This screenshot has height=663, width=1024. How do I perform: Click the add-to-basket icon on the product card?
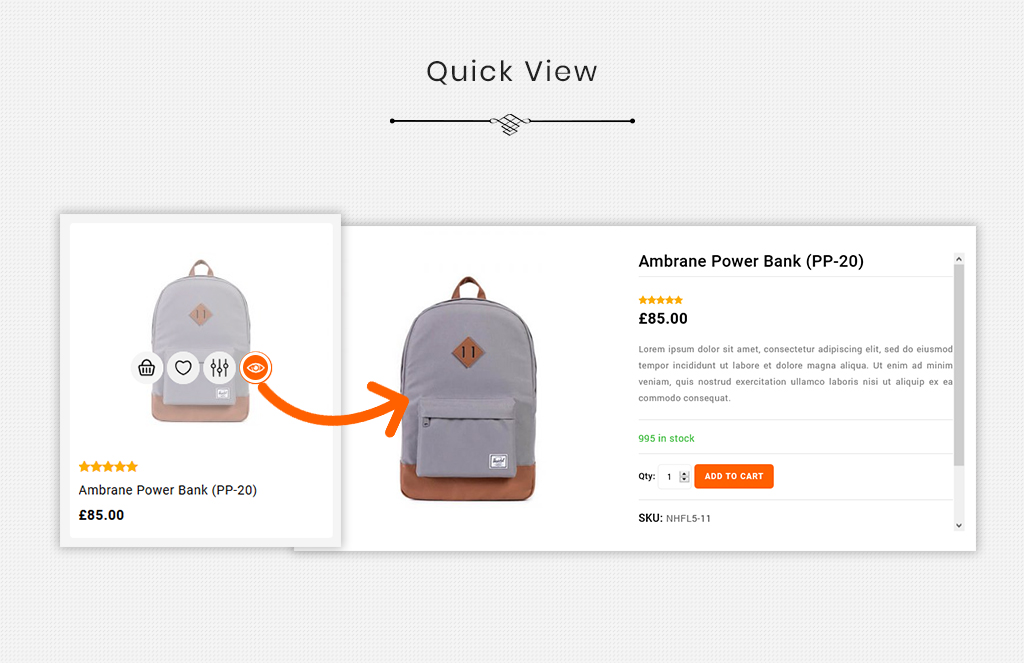[x=147, y=368]
